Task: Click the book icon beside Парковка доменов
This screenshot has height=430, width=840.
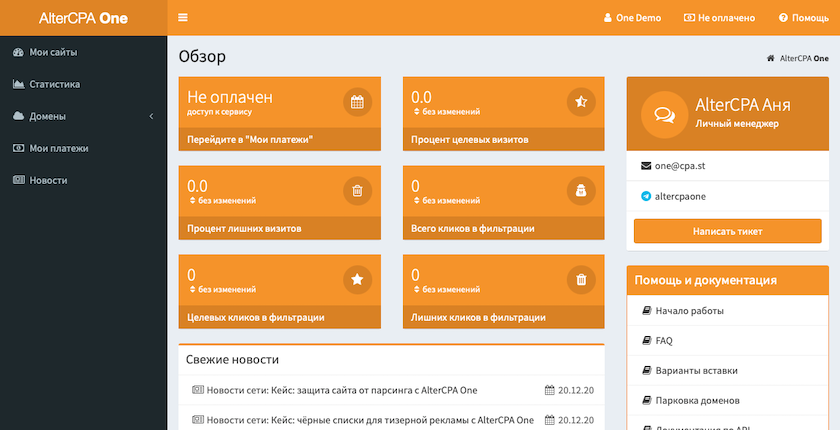Action: tap(646, 401)
